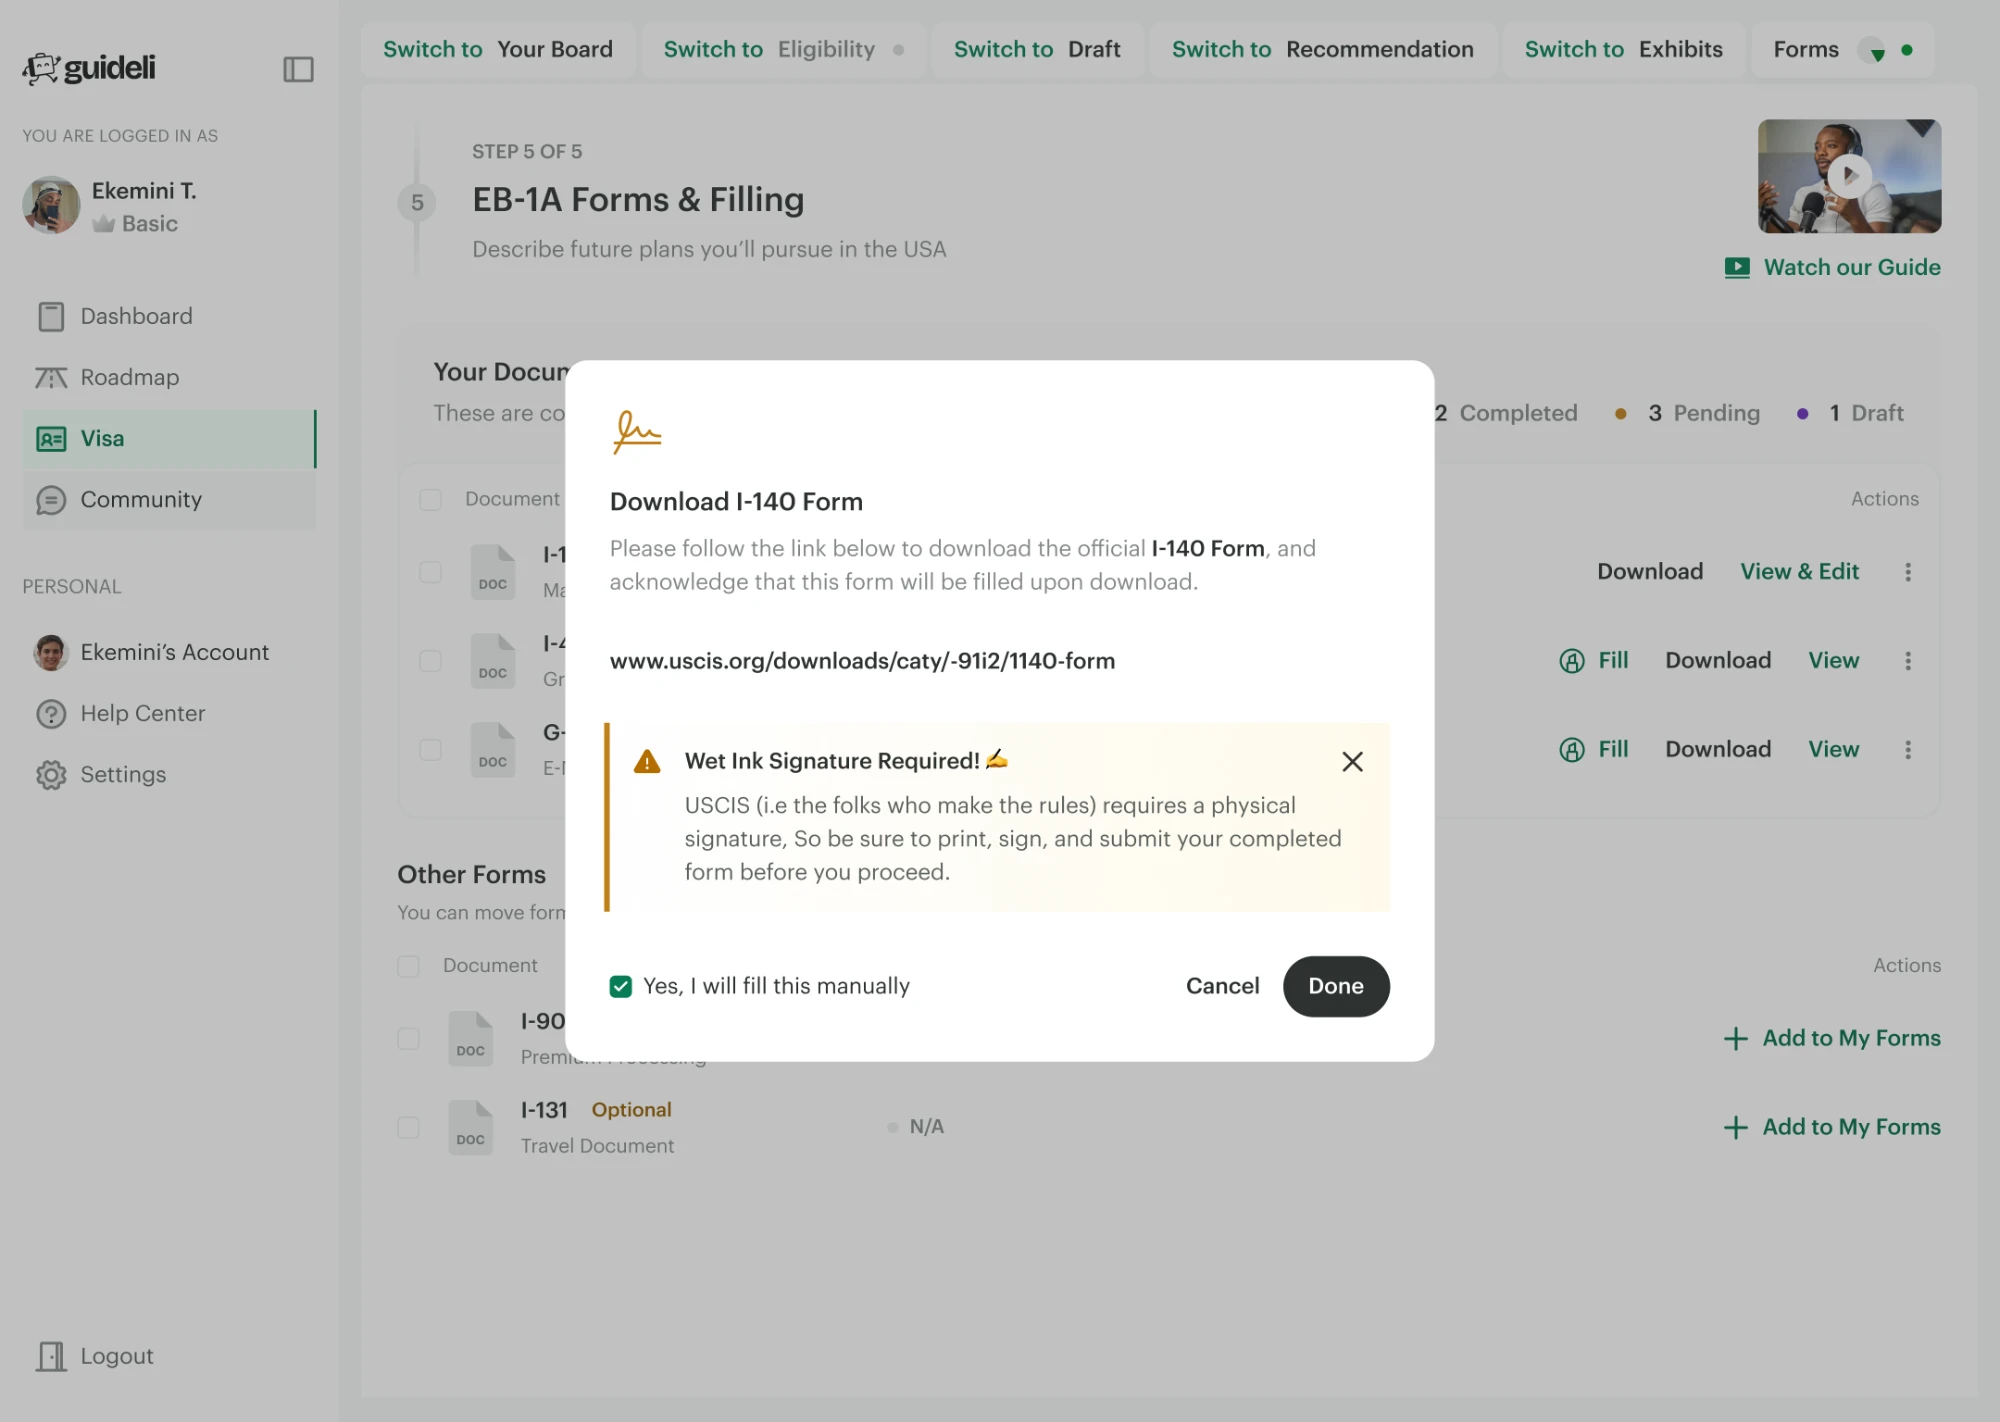2000x1422 pixels.
Task: Switch to Recommendation tab
Action: point(1322,49)
